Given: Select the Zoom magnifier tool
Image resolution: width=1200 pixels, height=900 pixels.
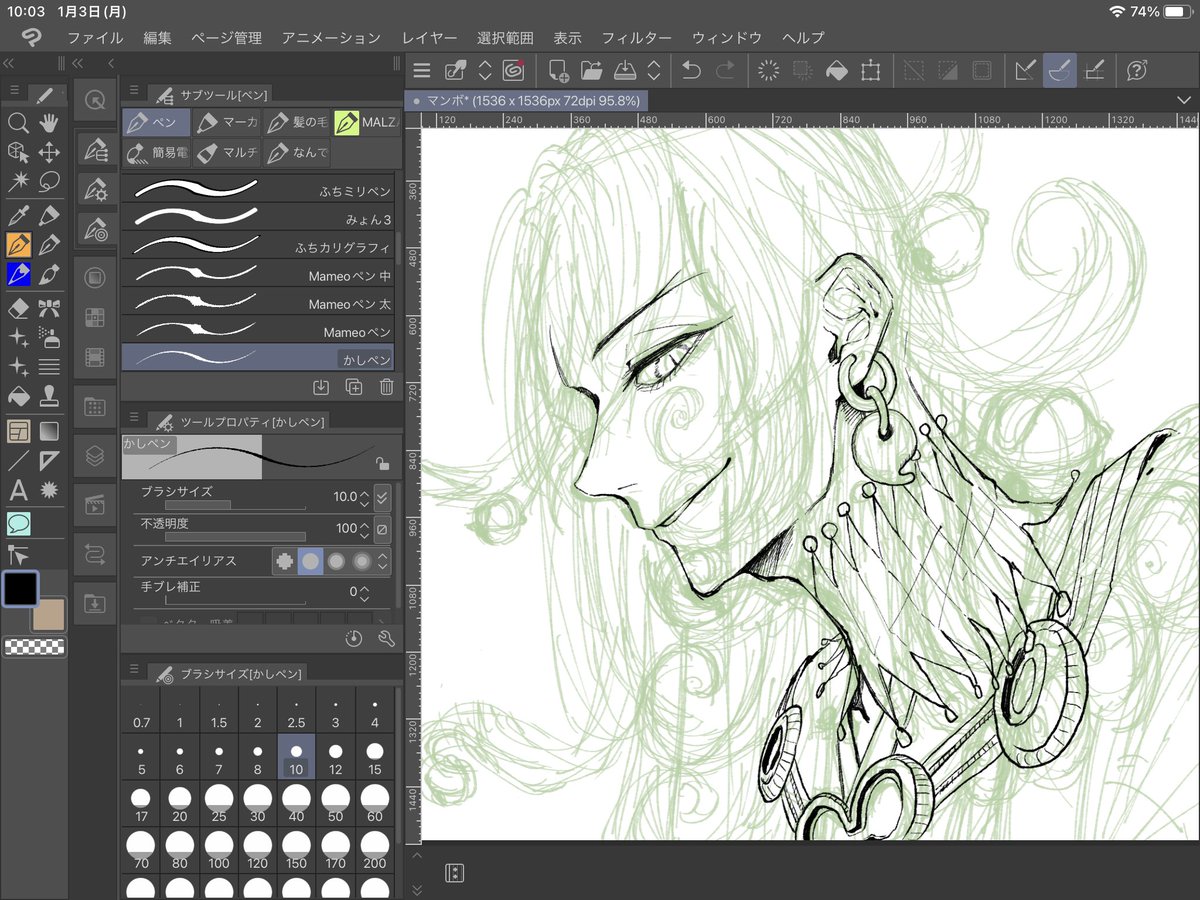Looking at the screenshot, I should (x=18, y=123).
